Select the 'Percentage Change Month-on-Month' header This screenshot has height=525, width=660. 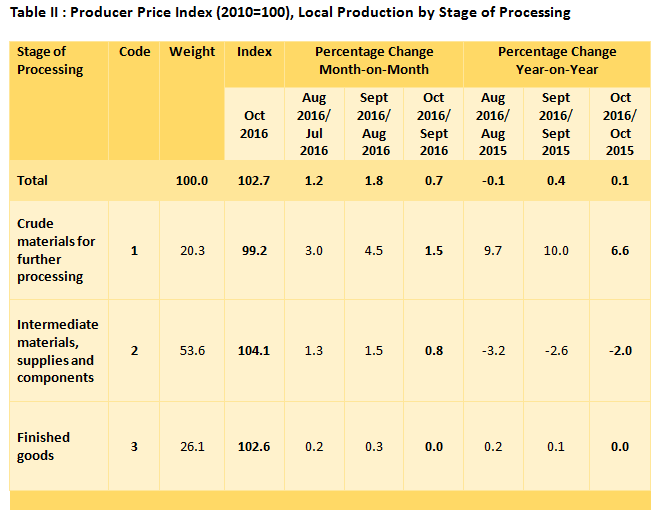coord(373,61)
